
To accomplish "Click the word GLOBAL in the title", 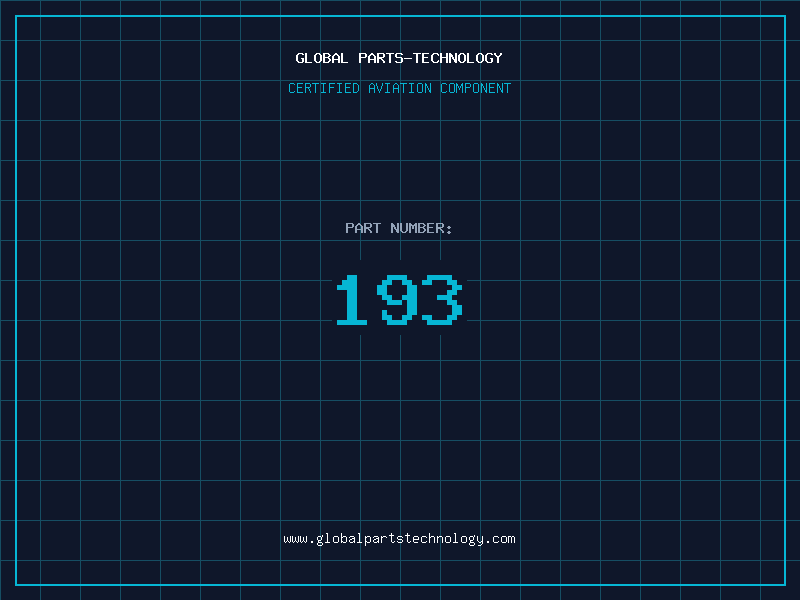I will click(x=321, y=59).
